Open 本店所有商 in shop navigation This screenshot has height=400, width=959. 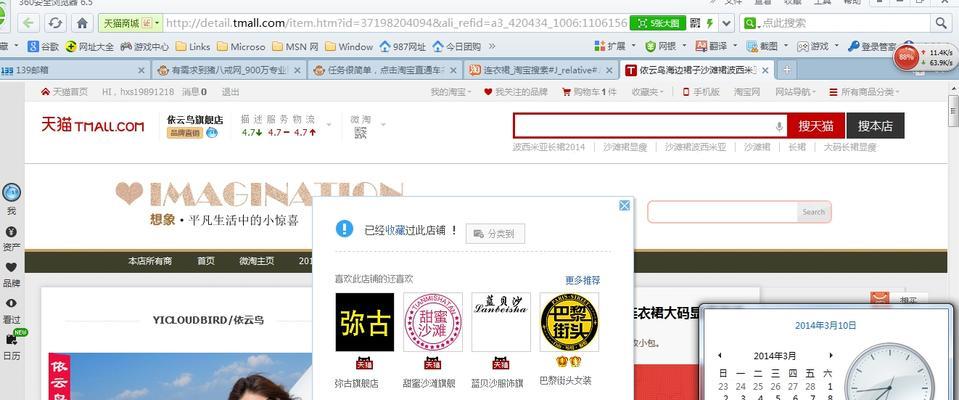coord(150,261)
